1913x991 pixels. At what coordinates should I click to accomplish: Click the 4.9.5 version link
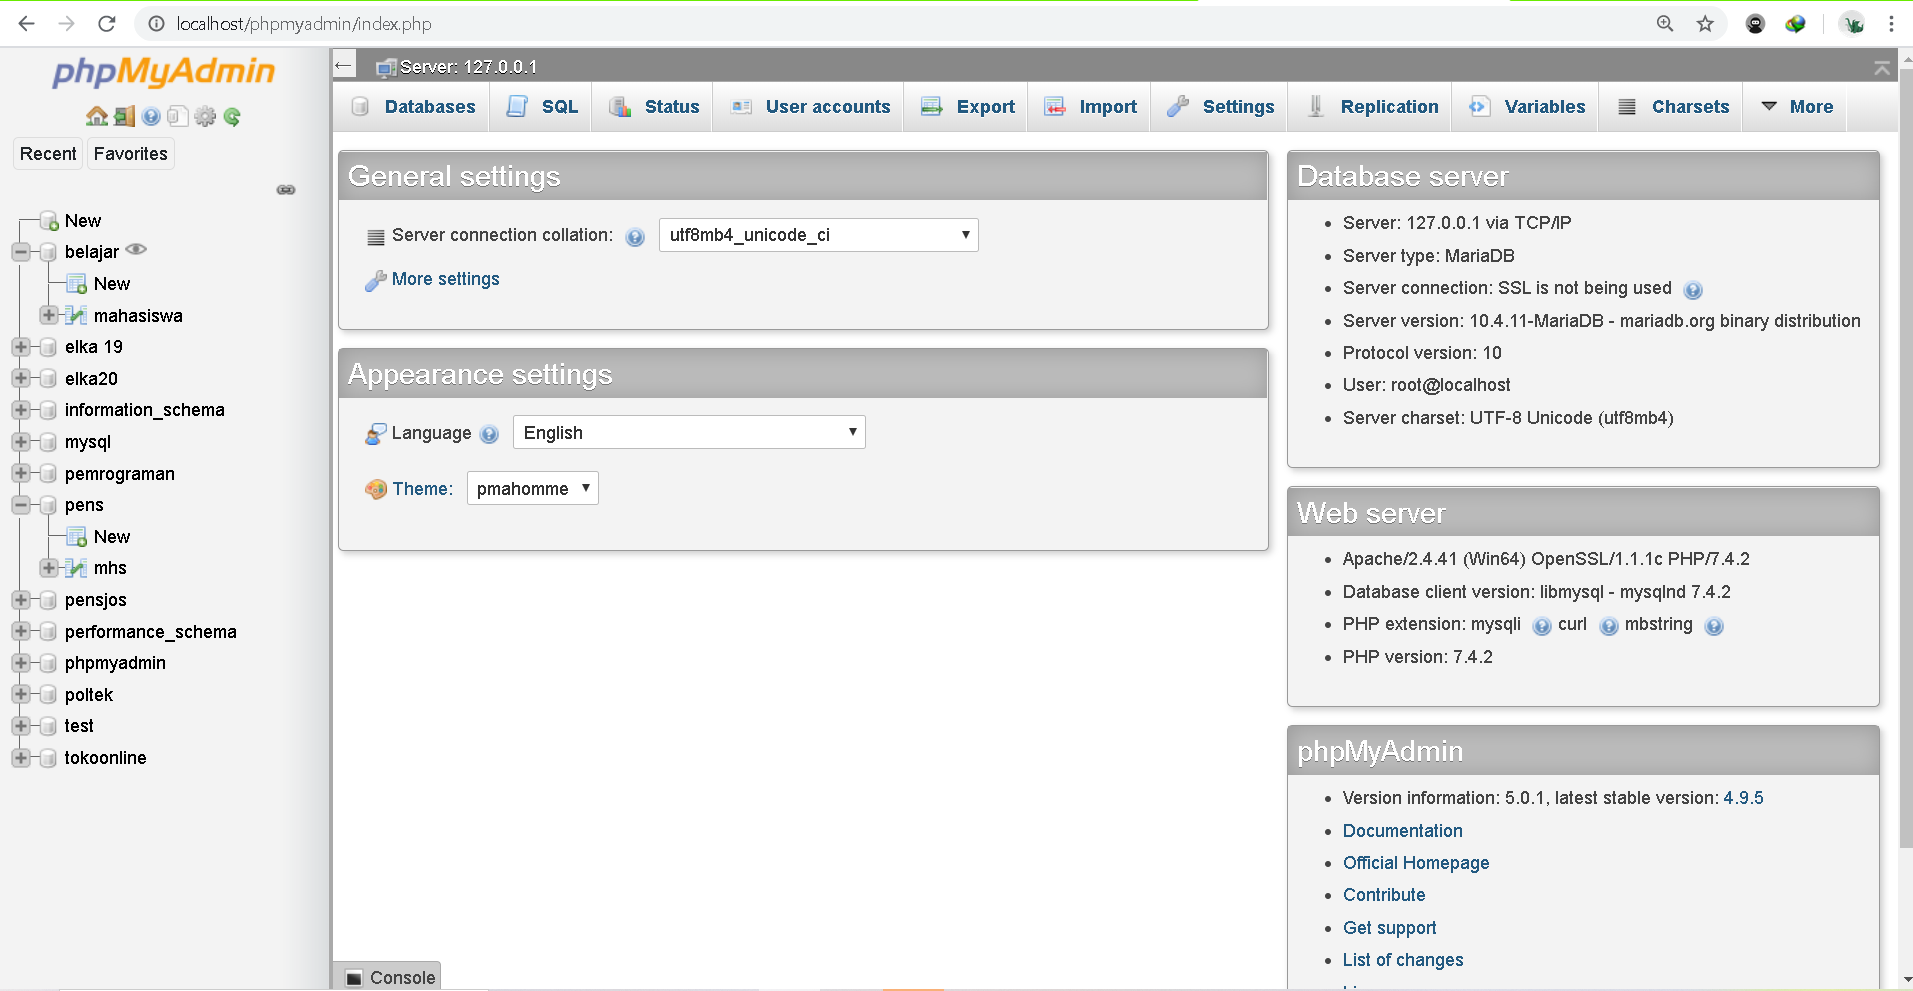(x=1743, y=798)
